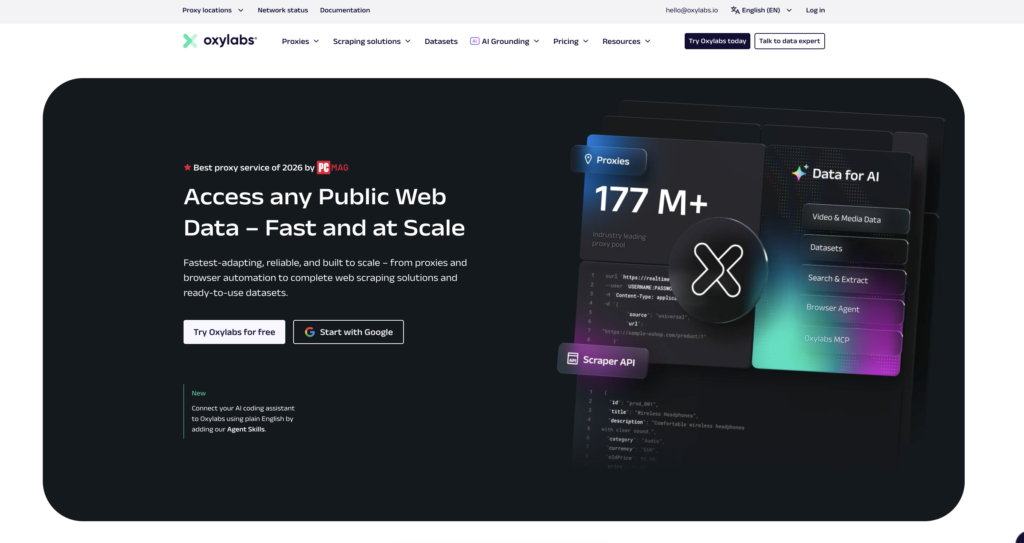Click the 177 M+ statistic
Viewport: 1024px width, 543px height.
[x=651, y=201]
